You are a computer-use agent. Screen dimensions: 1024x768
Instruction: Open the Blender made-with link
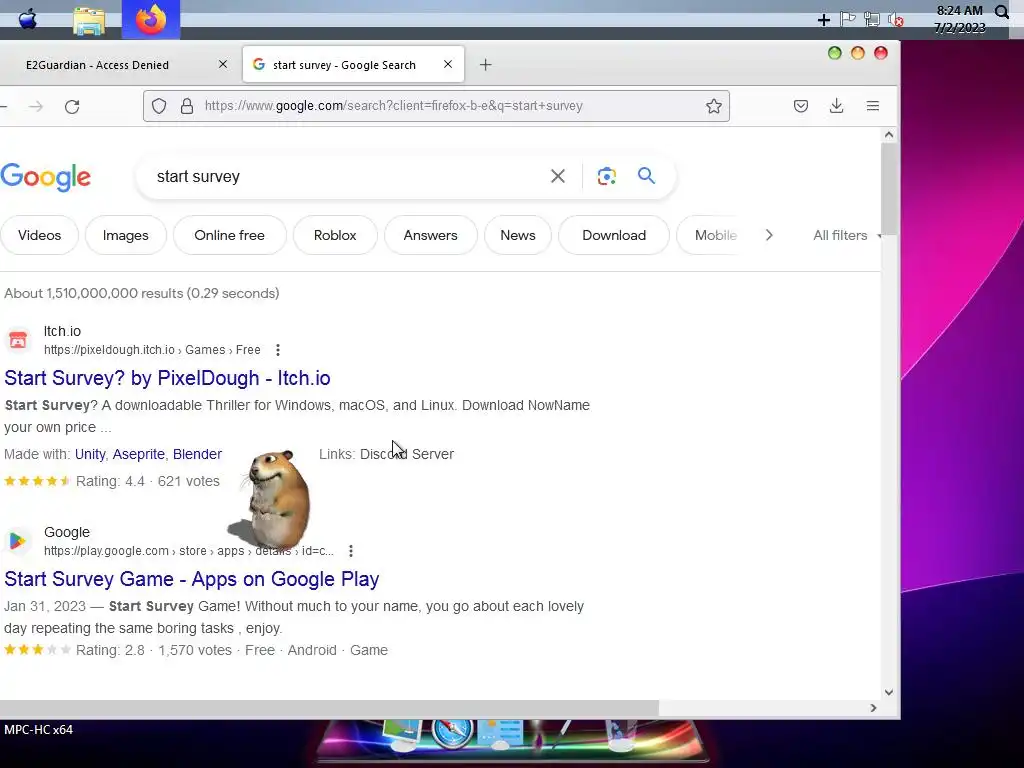[x=197, y=454]
